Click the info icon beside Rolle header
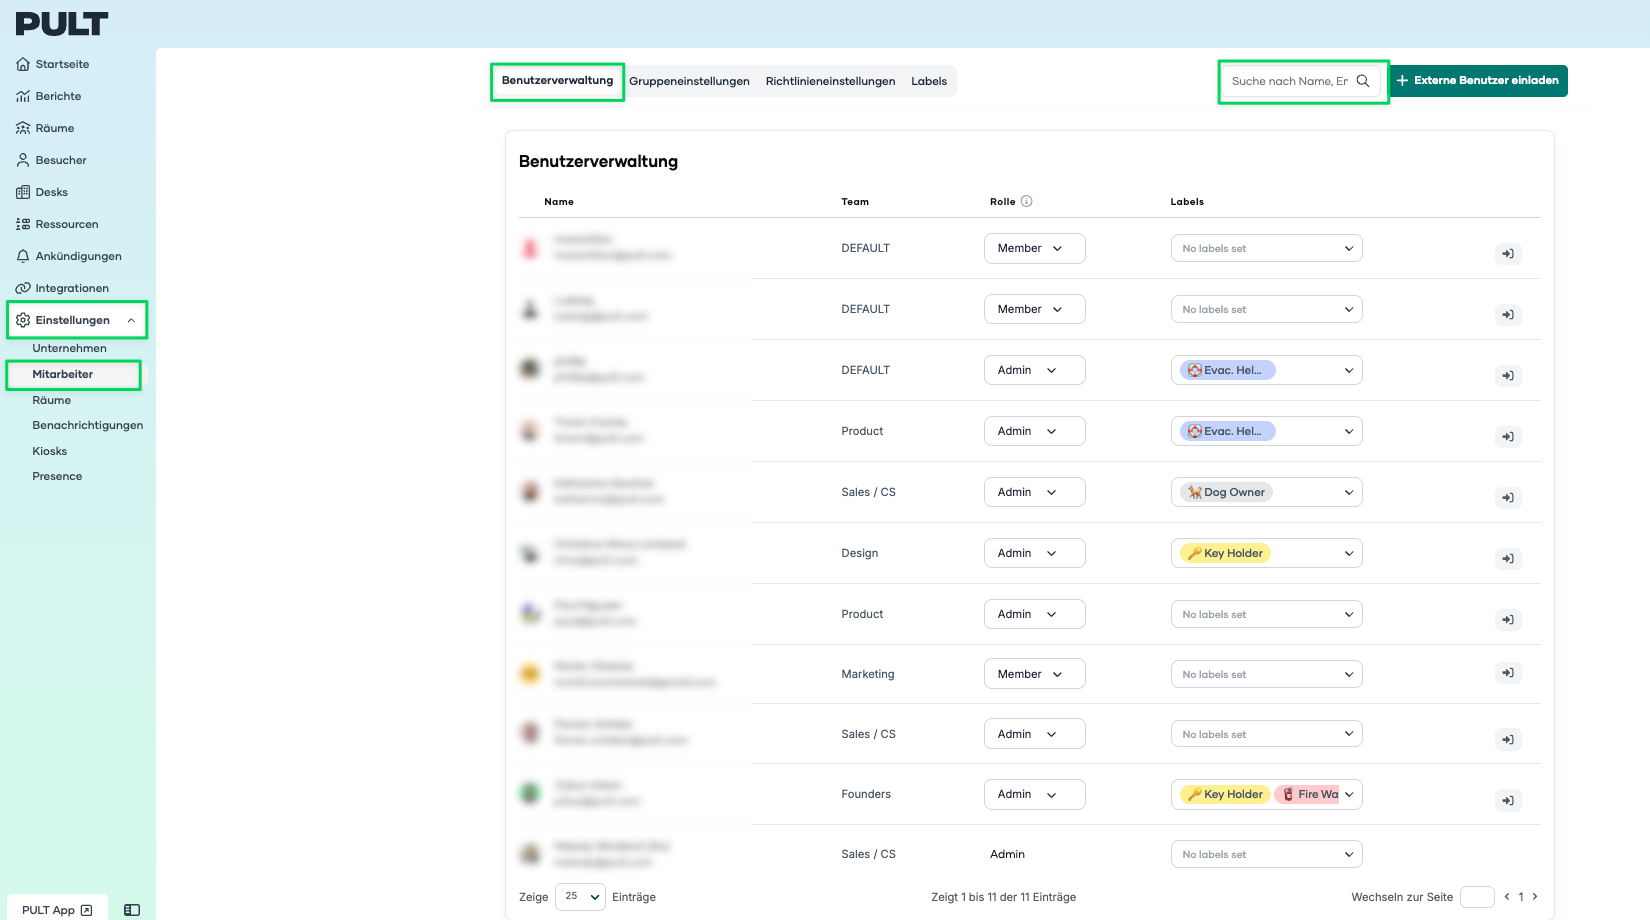This screenshot has width=1650, height=920. [1026, 201]
